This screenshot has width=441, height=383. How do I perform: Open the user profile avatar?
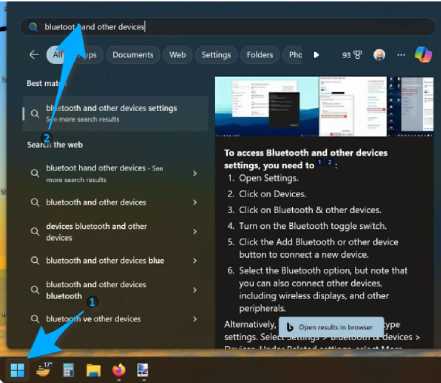tap(379, 55)
